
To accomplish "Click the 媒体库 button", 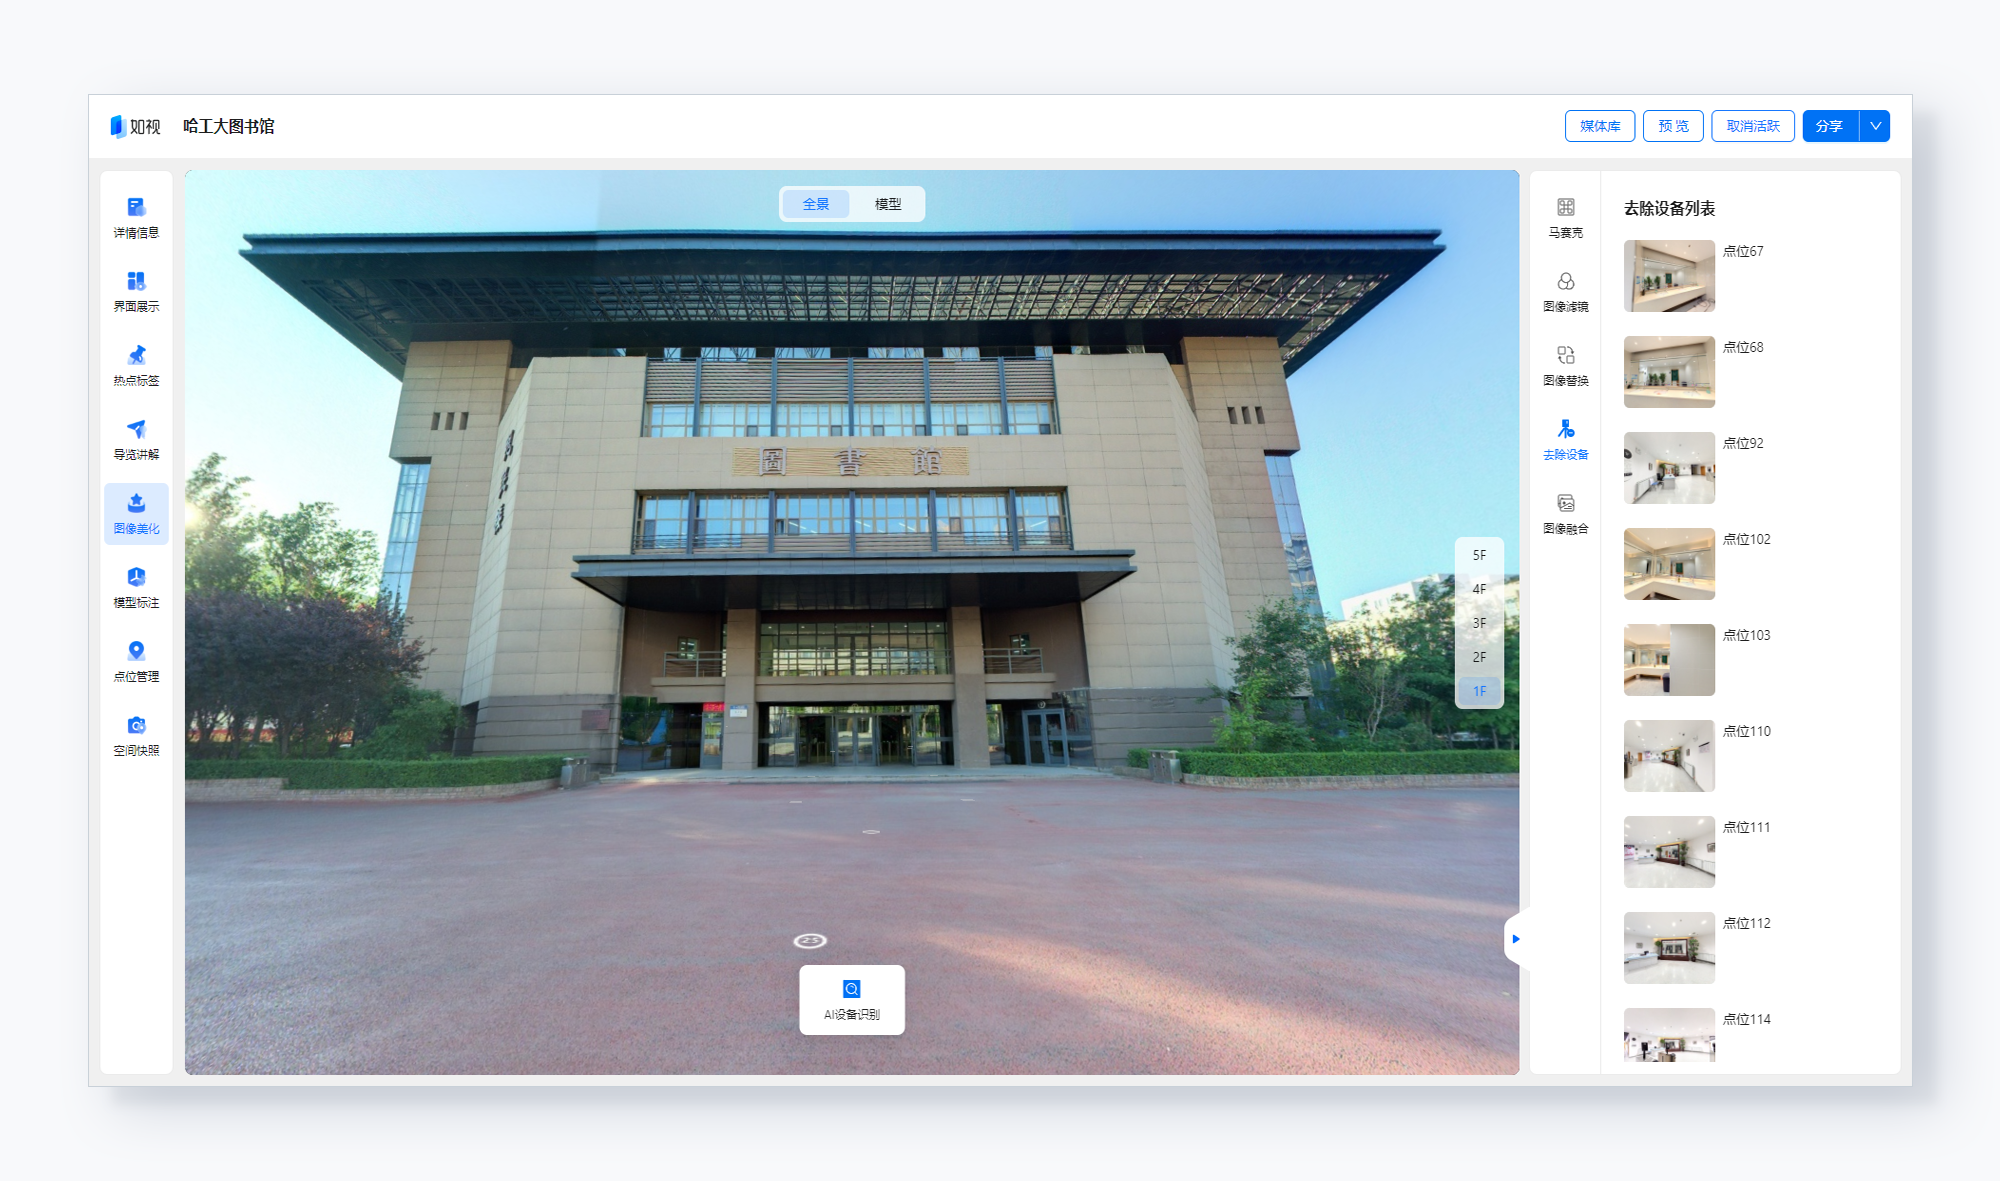I will (1600, 126).
